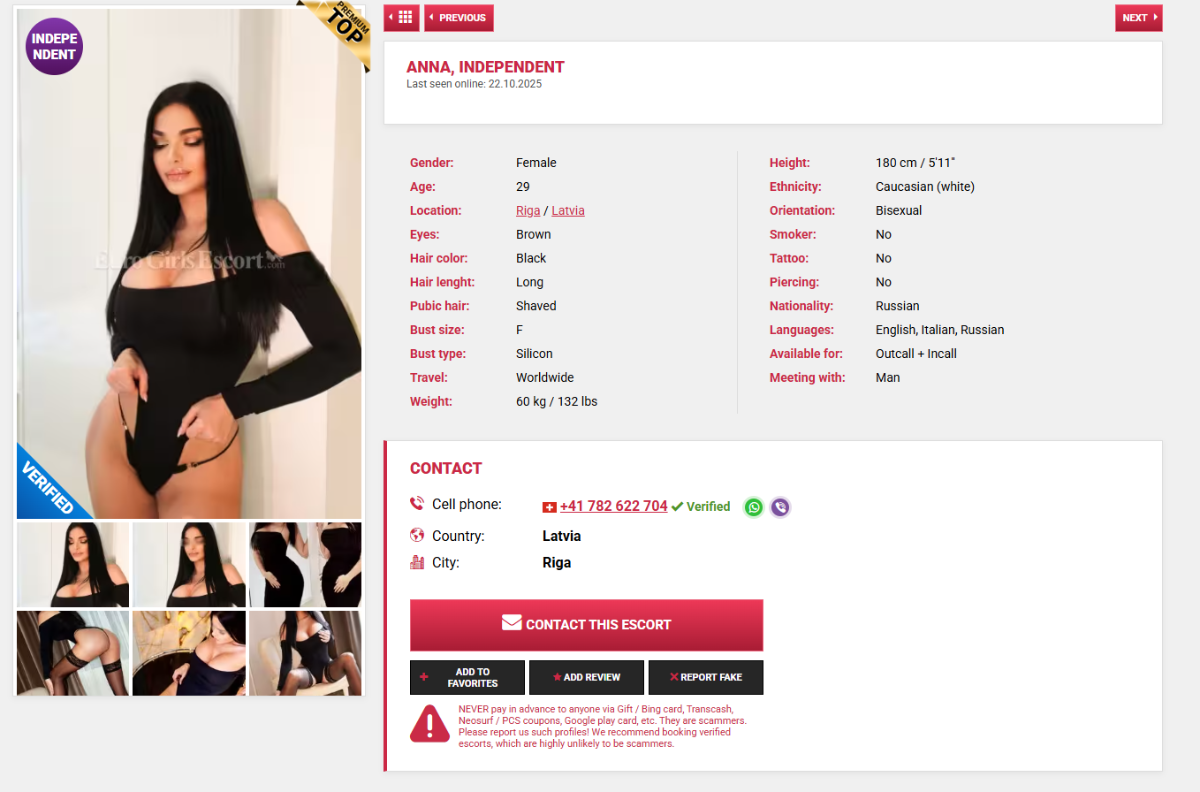Click Contact This Escort button
Image resolution: width=1200 pixels, height=792 pixels.
point(586,625)
